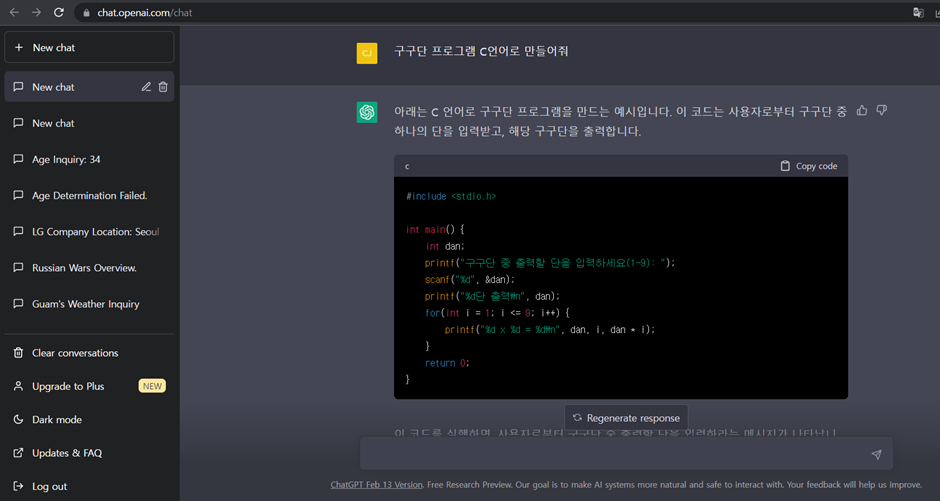The width and height of the screenshot is (940, 501).
Task: Click the logout arrow icon
Action: pyautogui.click(x=19, y=486)
